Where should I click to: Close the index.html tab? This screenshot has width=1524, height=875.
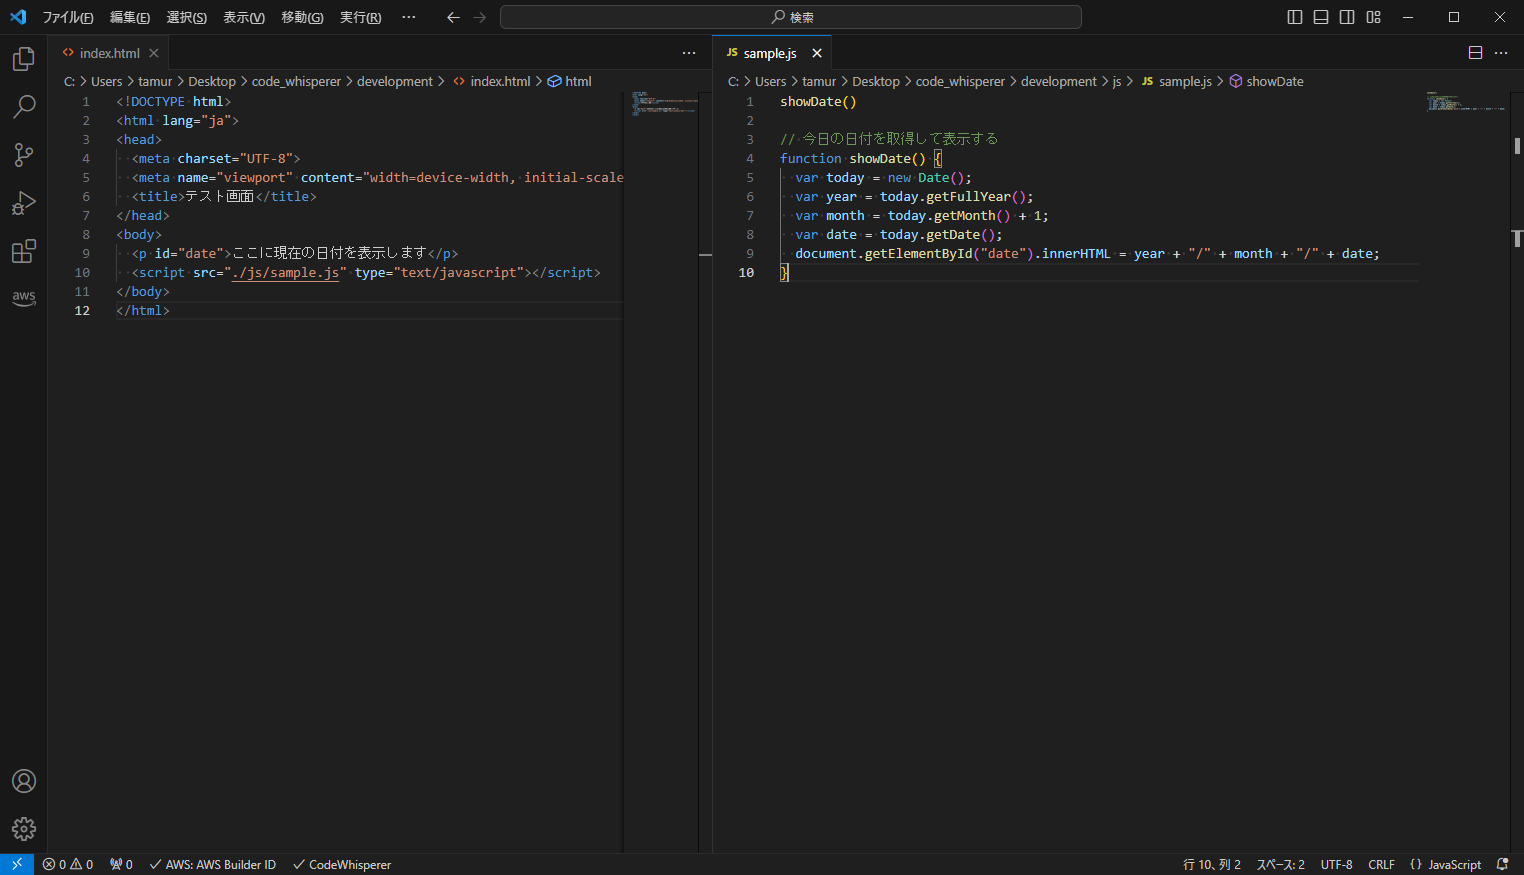[153, 53]
